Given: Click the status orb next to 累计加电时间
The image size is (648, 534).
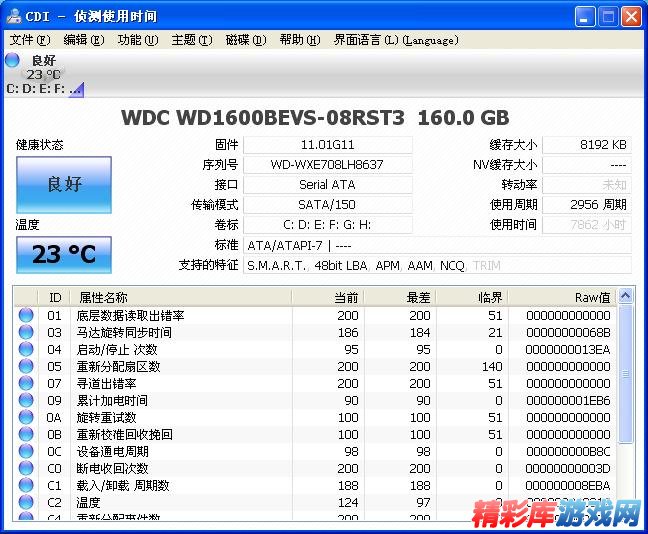Looking at the screenshot, I should click(26, 401).
